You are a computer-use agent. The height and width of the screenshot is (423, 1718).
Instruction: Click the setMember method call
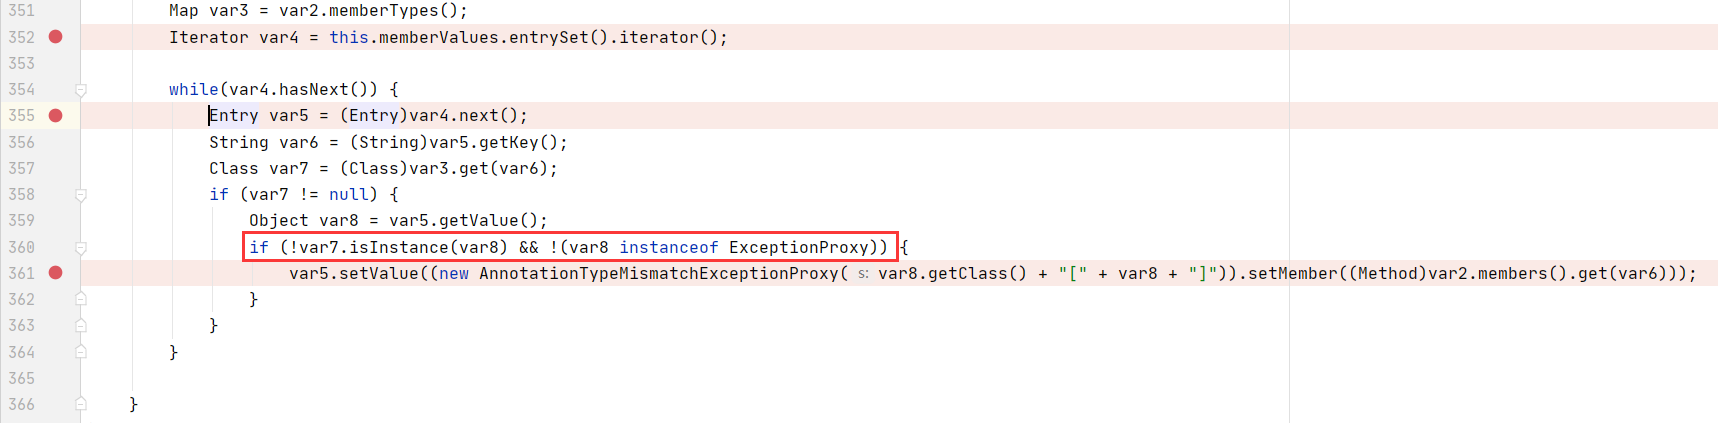pos(1293,273)
